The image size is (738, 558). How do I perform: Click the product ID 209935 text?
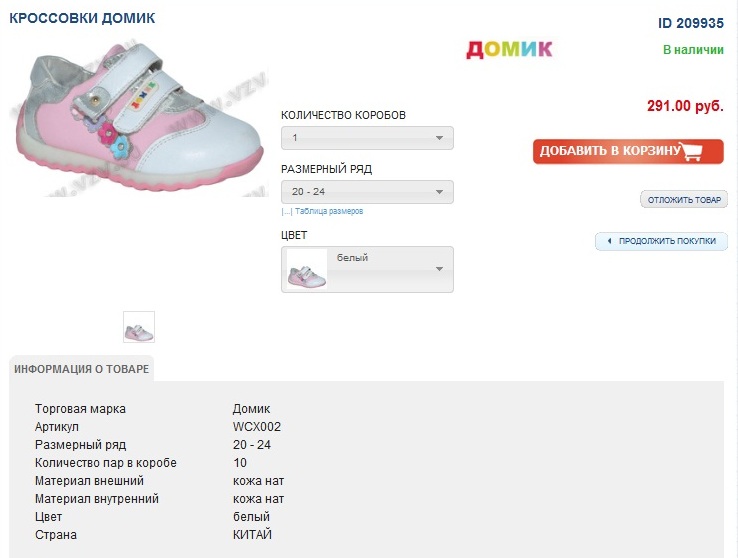pyautogui.click(x=690, y=23)
